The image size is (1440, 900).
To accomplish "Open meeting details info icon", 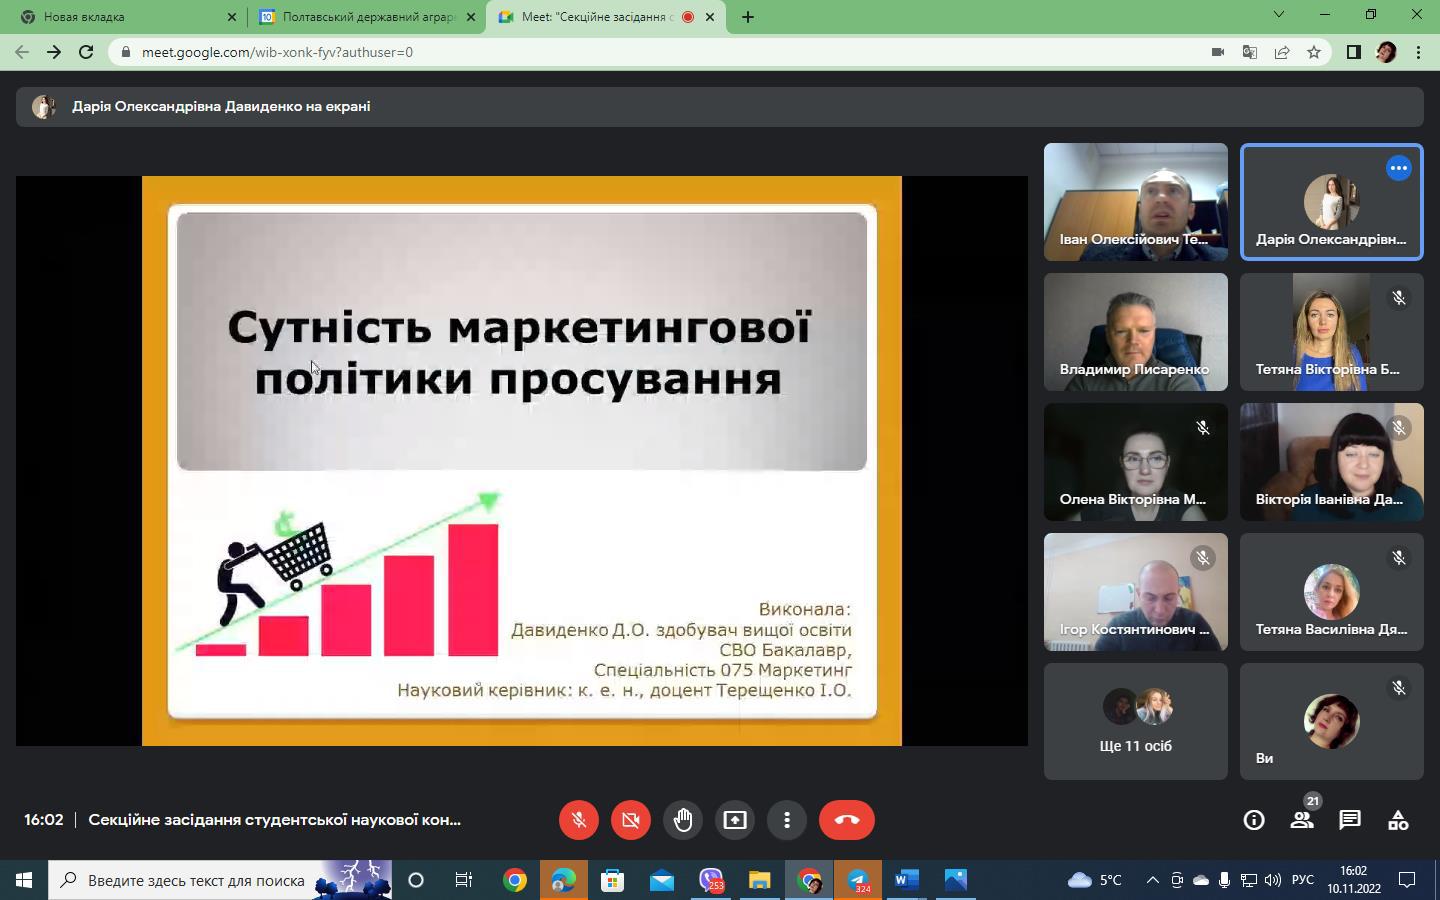I will pyautogui.click(x=1253, y=820).
